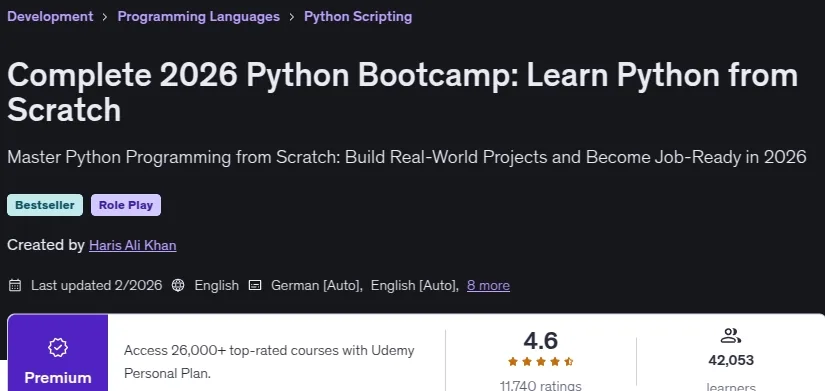
Task: Open the Development breadcrumb link
Action: tap(50, 16)
